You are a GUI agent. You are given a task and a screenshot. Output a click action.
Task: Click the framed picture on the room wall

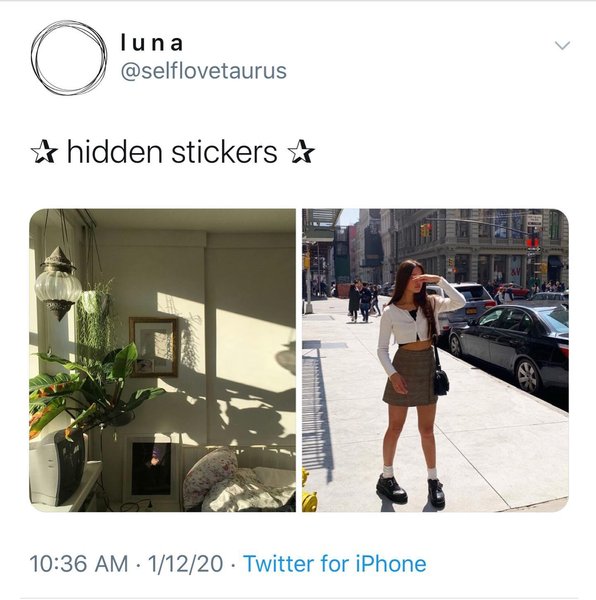point(154,347)
